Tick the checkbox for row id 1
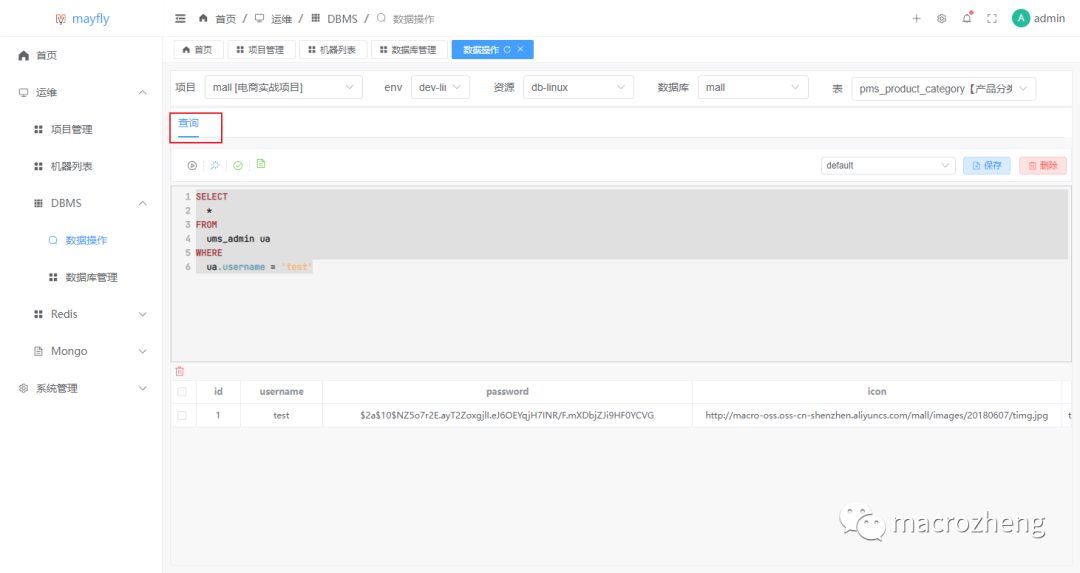The width and height of the screenshot is (1080, 573). 182,415
